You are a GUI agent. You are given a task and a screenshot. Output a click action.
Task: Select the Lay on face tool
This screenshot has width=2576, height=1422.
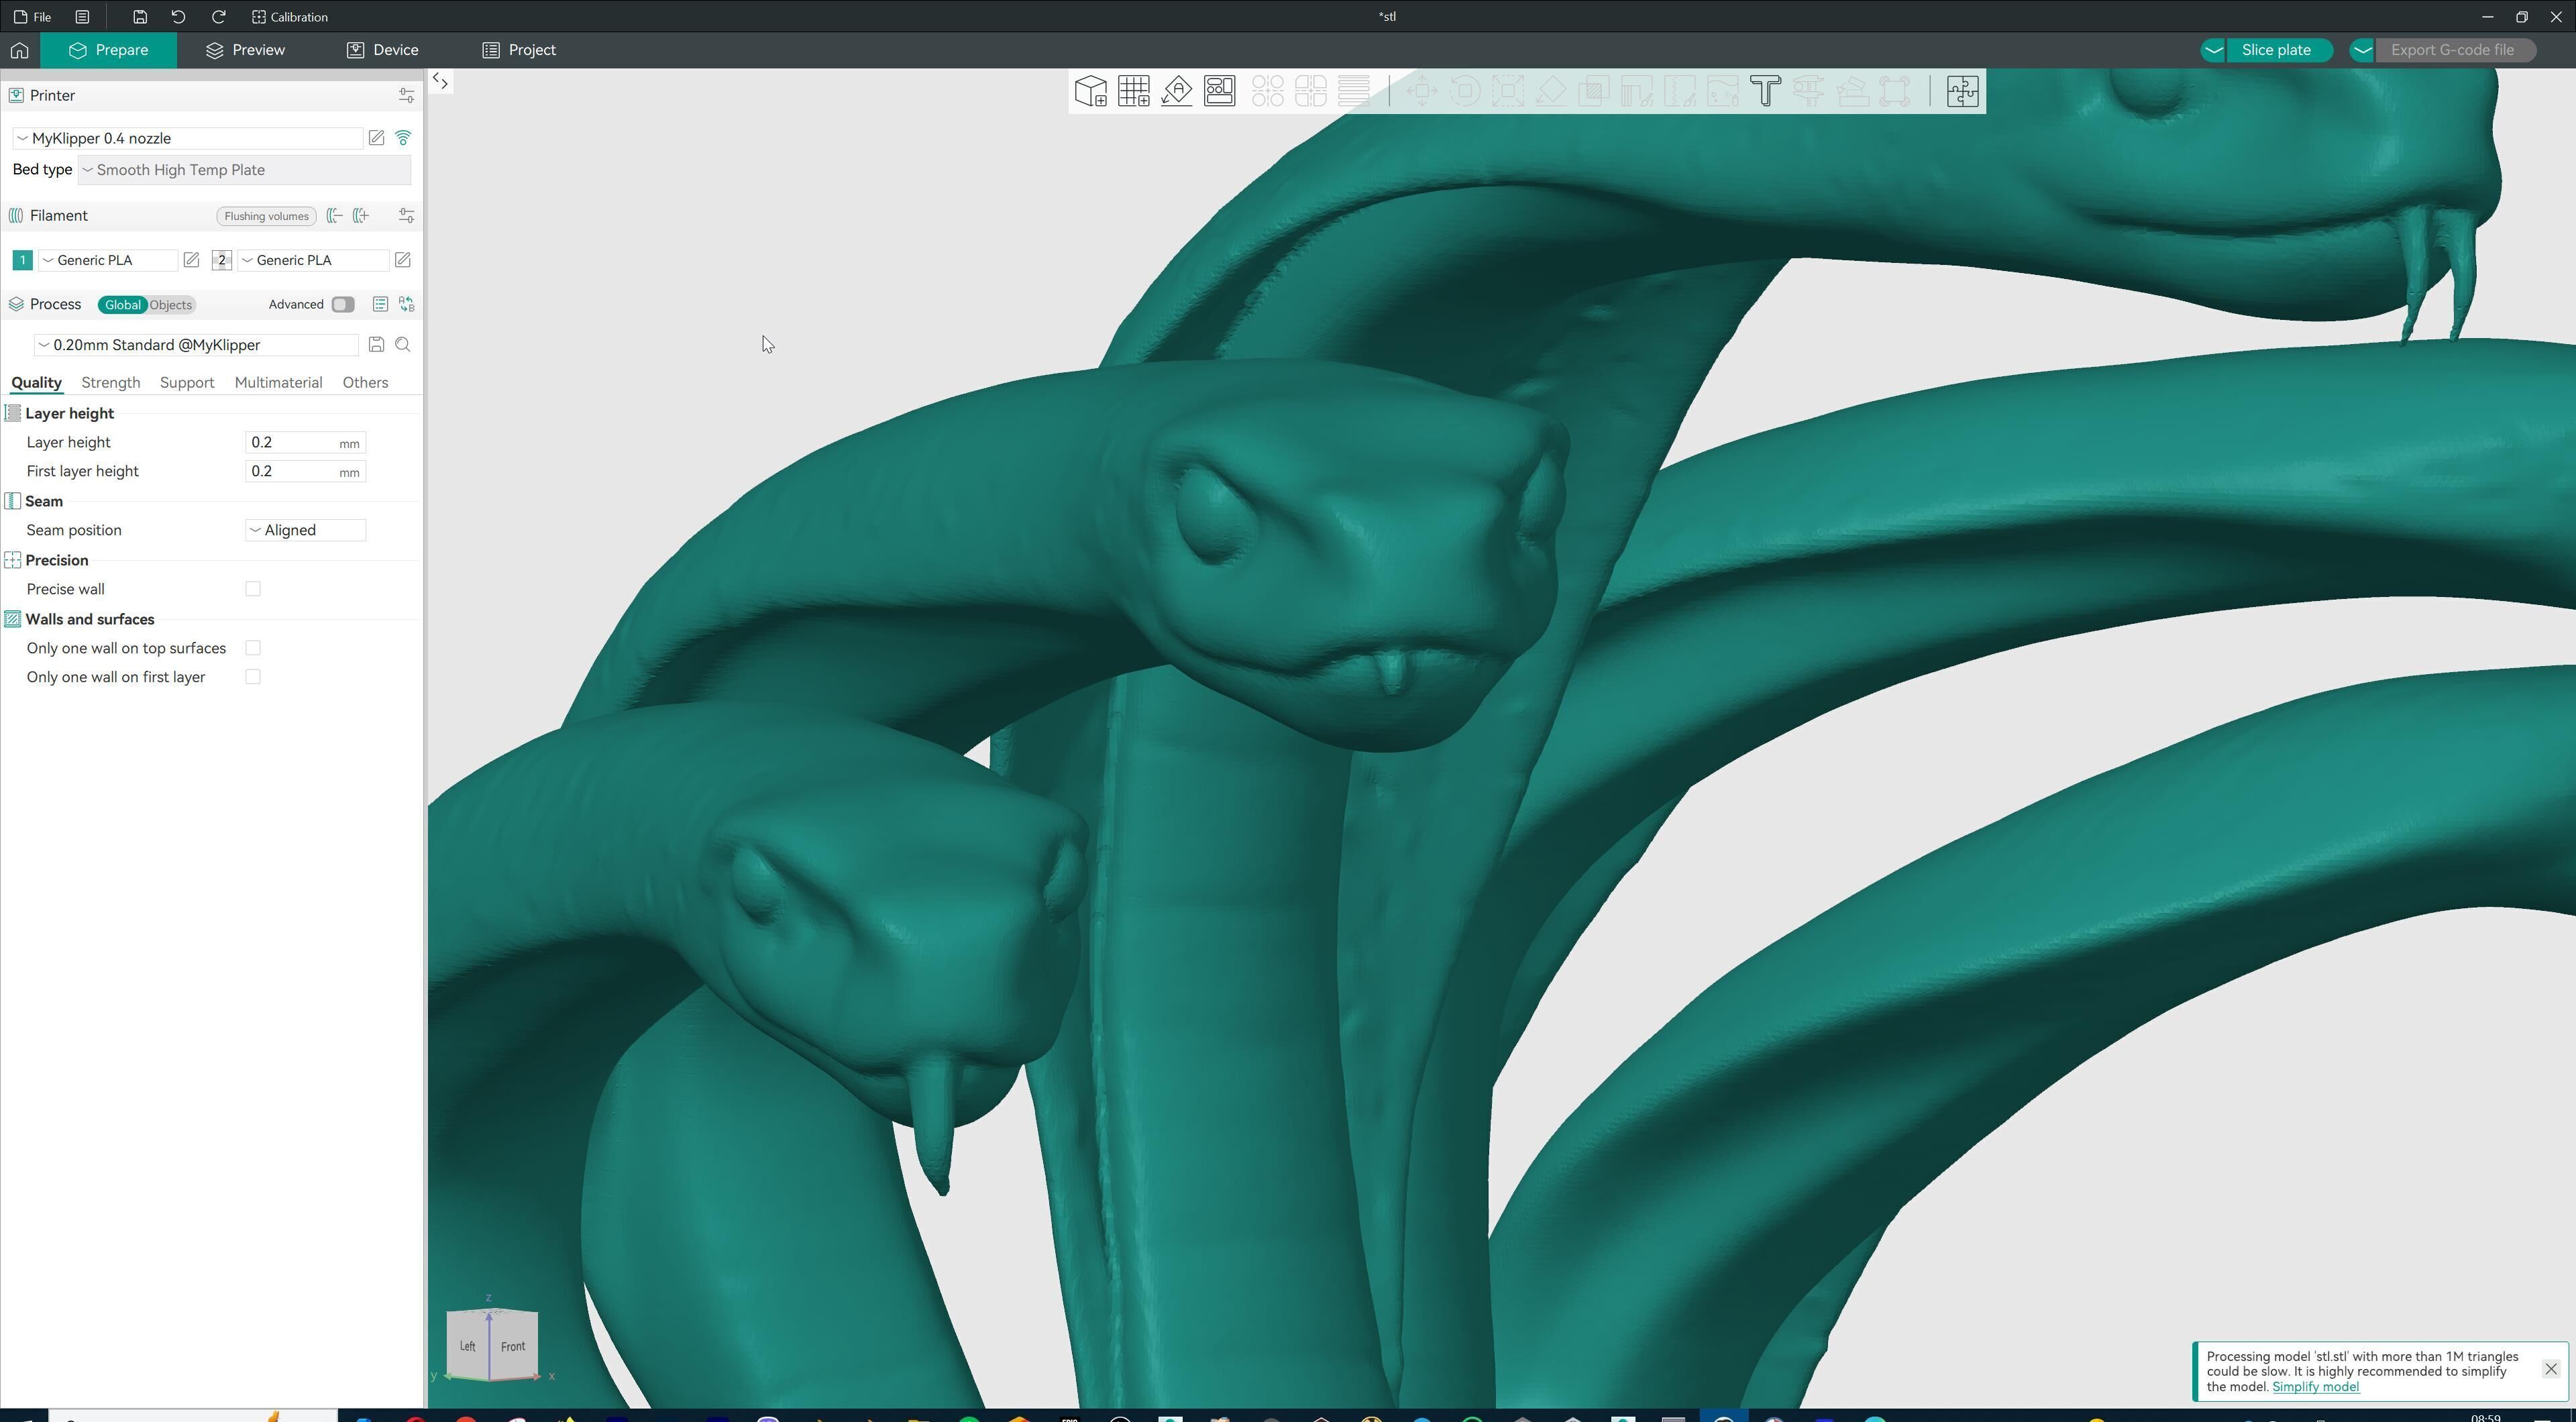pos(1551,91)
